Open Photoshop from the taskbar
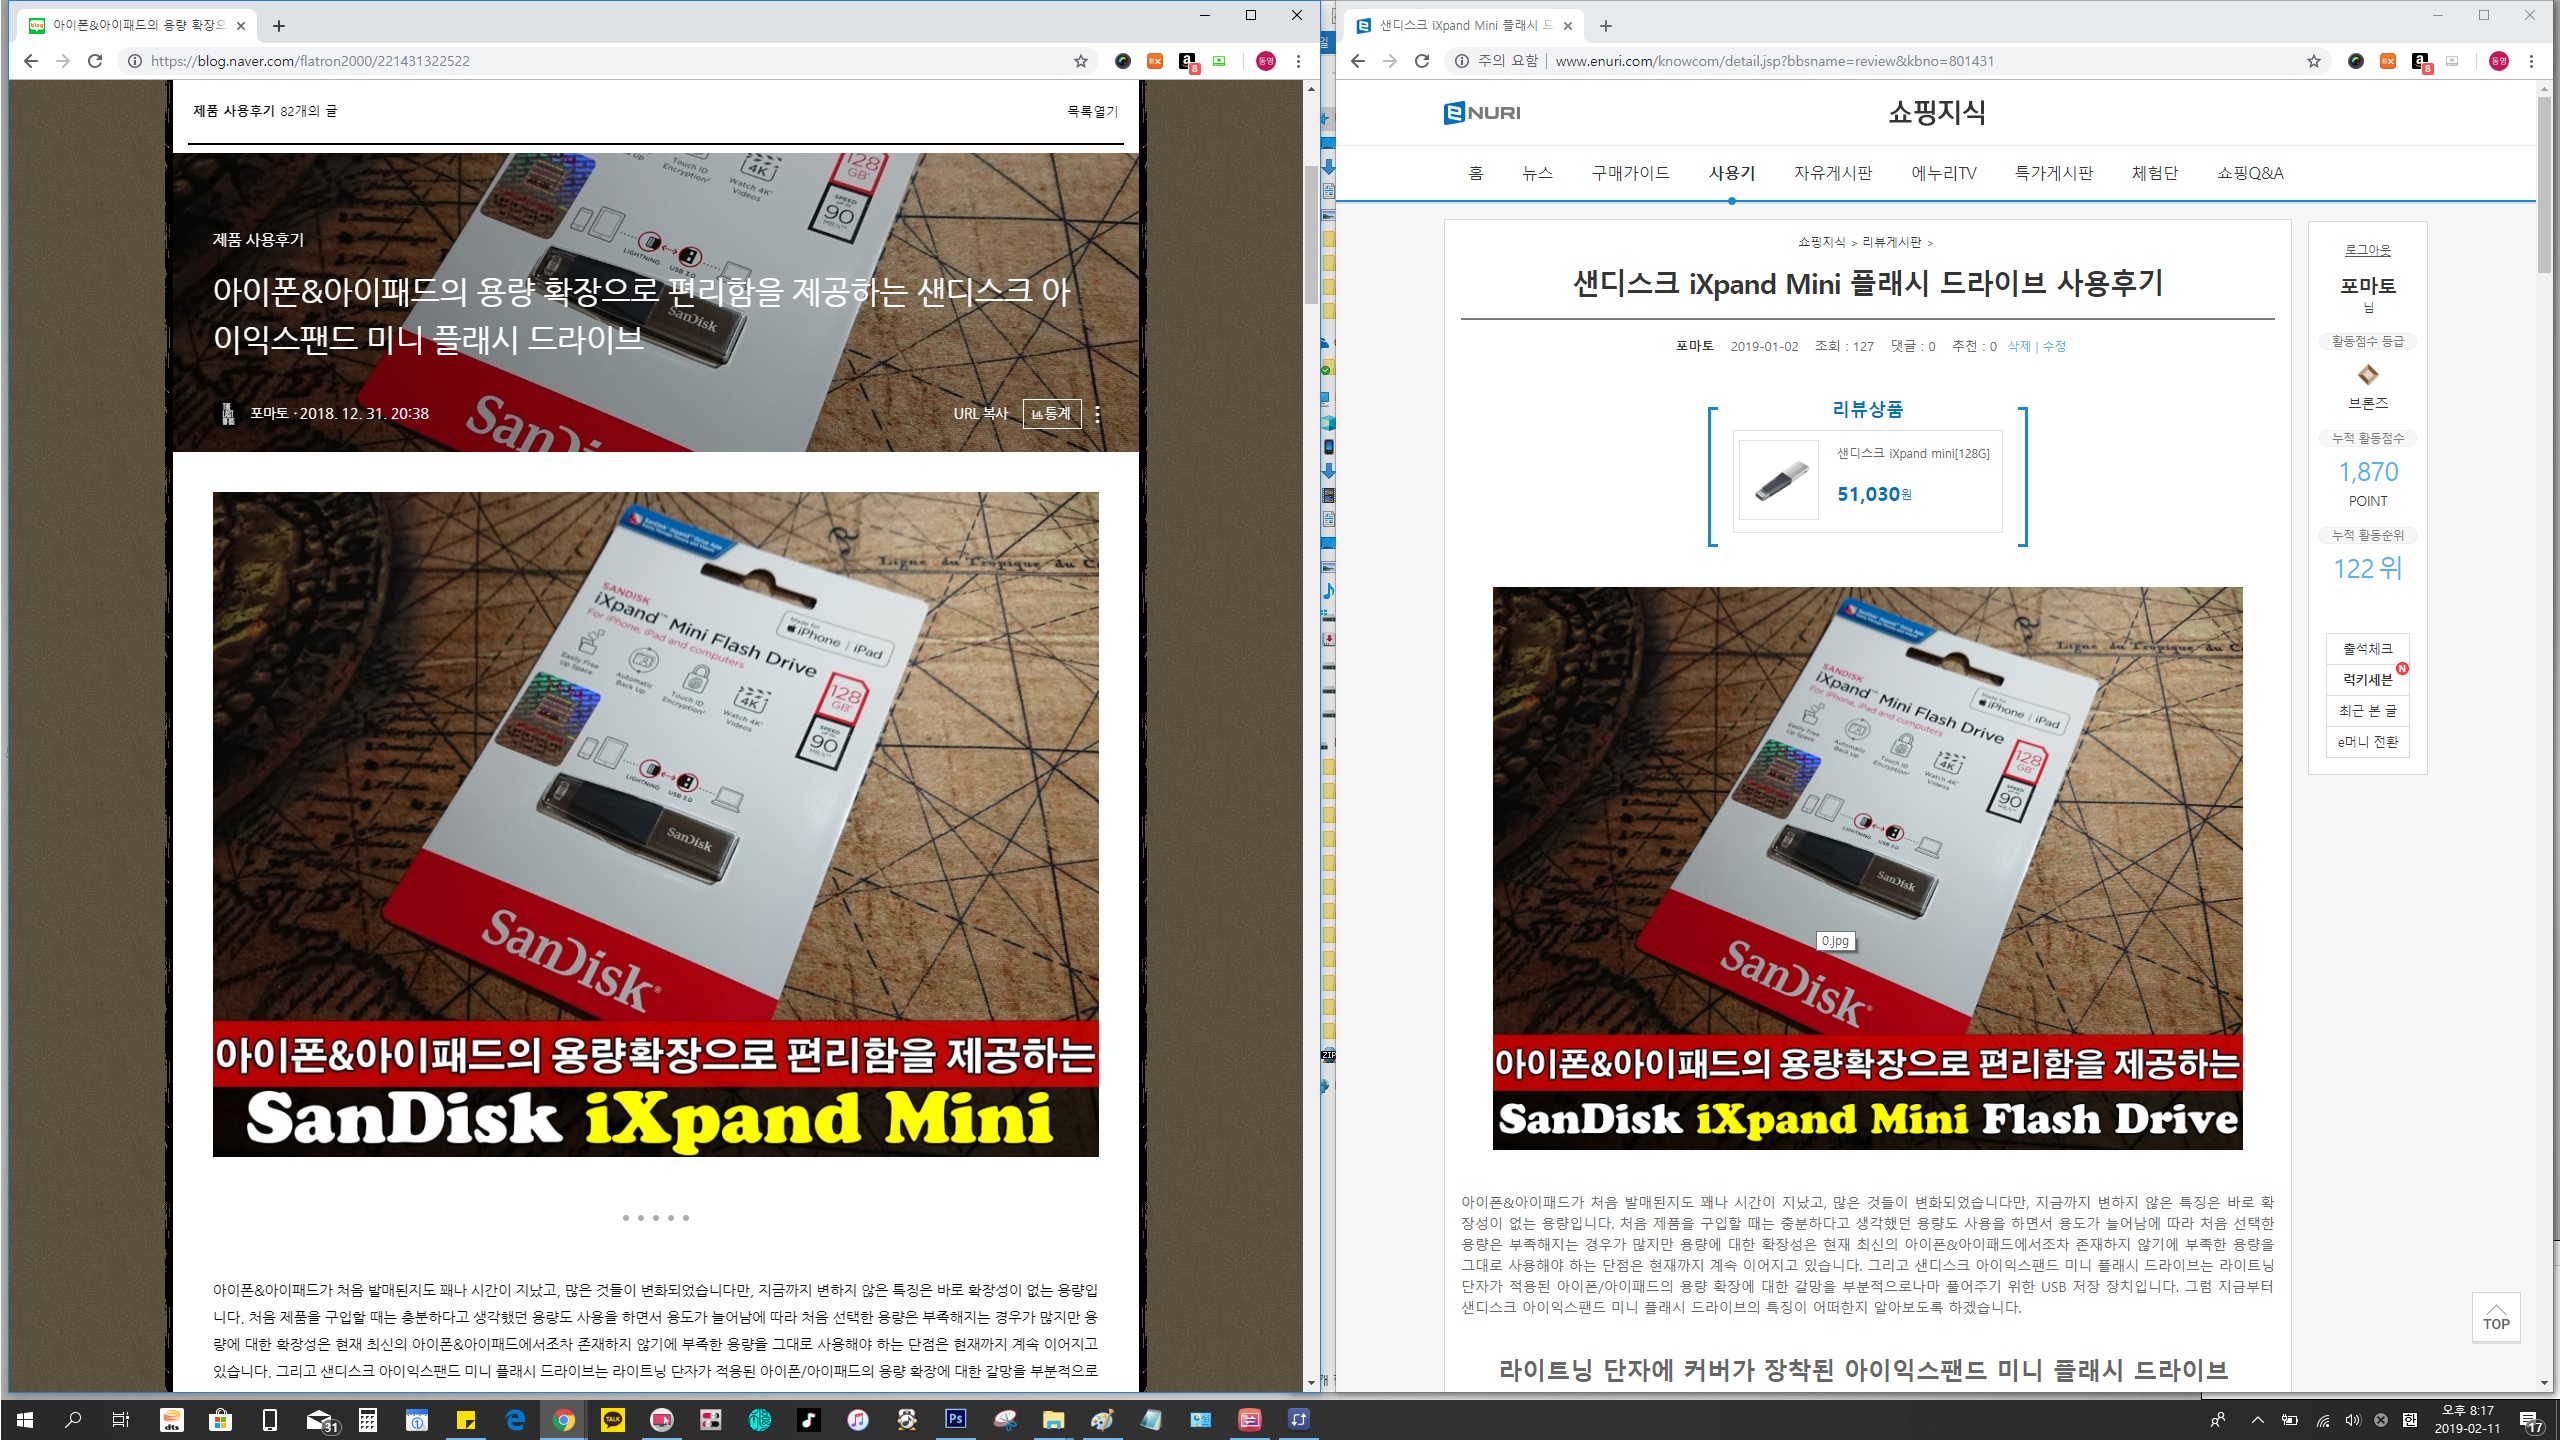This screenshot has height=1440, width=2560. [955, 1419]
